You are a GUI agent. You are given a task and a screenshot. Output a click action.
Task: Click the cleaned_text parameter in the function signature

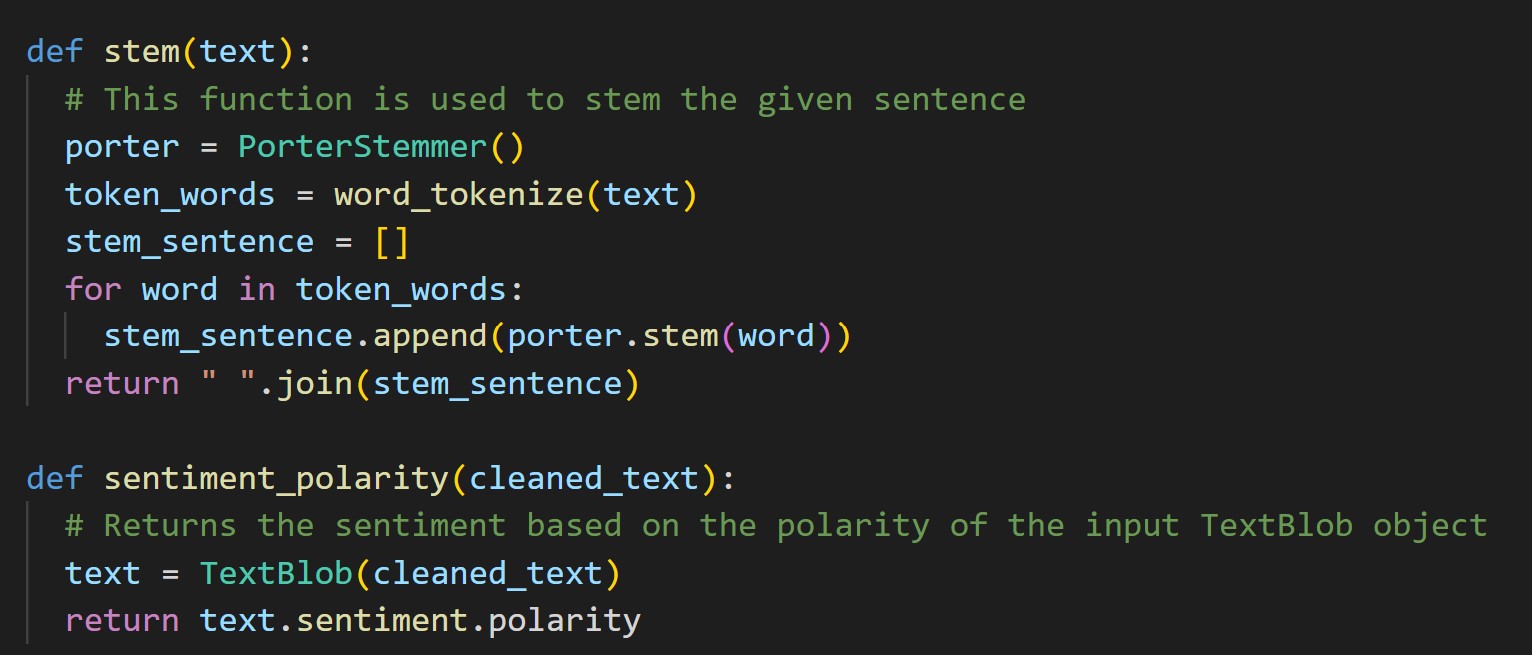point(583,479)
